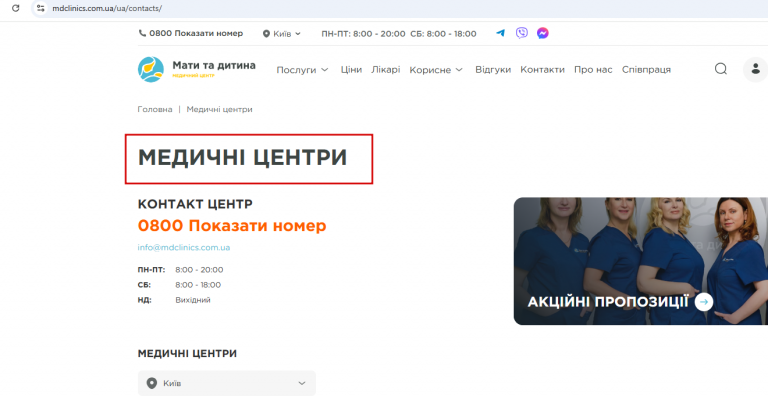
Task: Click the phone handset icon in the top bar
Action: coord(143,33)
